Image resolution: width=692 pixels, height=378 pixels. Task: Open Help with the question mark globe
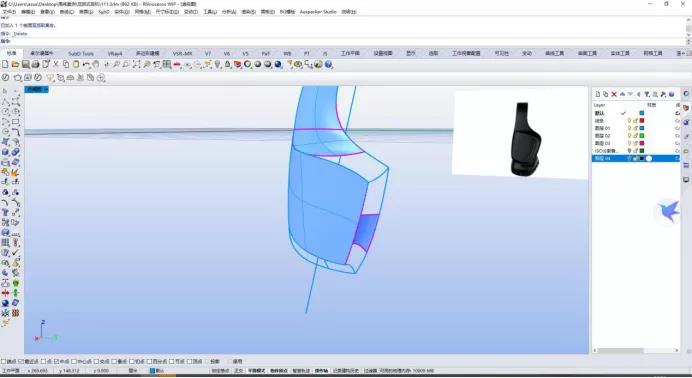point(328,64)
